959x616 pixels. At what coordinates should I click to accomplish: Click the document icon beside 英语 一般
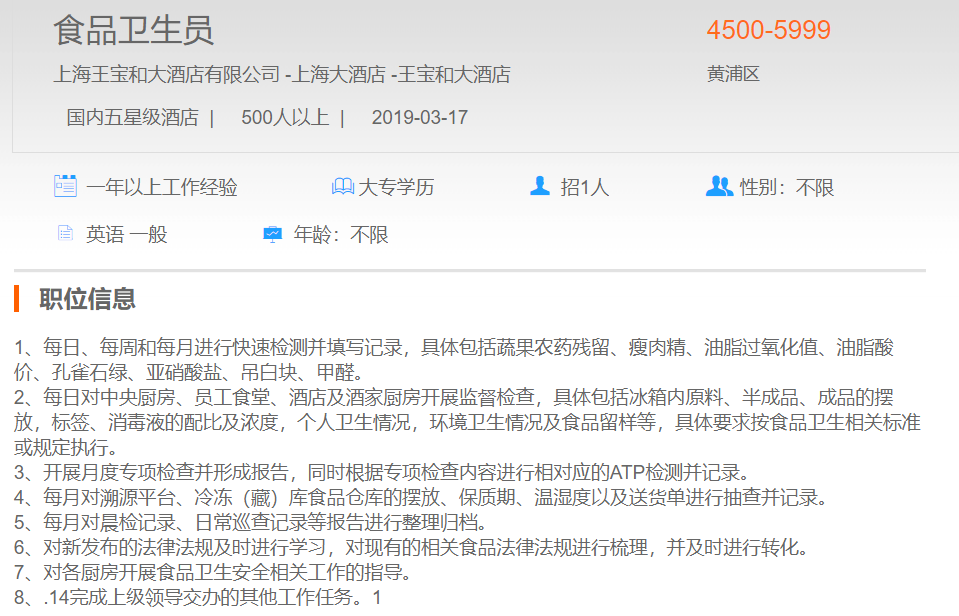[x=65, y=234]
